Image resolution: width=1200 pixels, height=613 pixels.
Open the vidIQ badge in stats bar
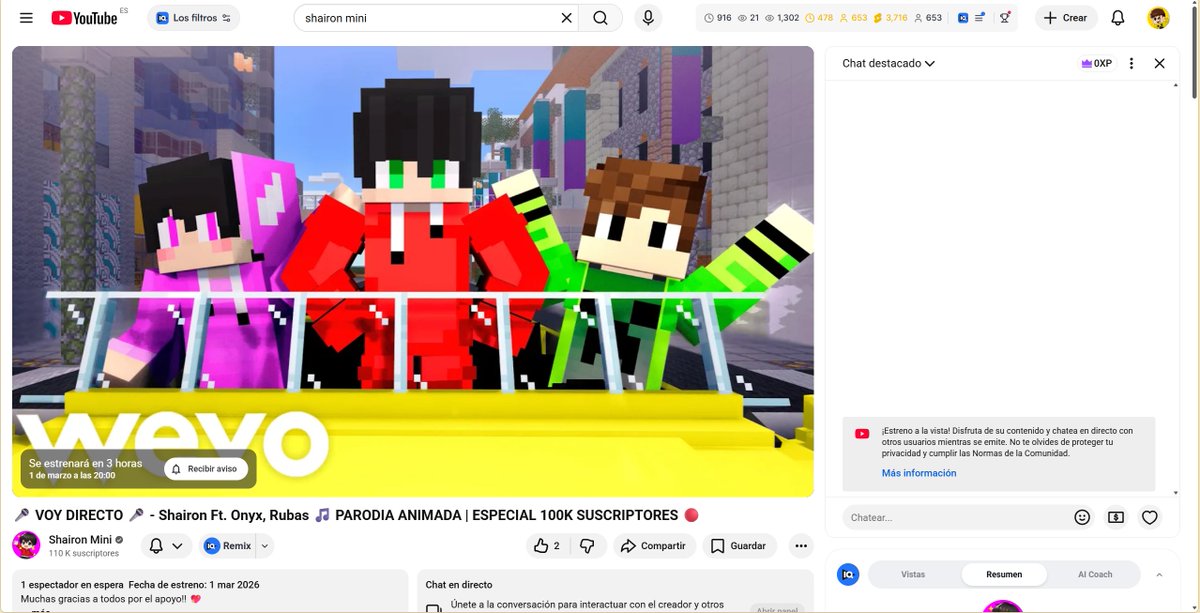pyautogui.click(x=963, y=18)
